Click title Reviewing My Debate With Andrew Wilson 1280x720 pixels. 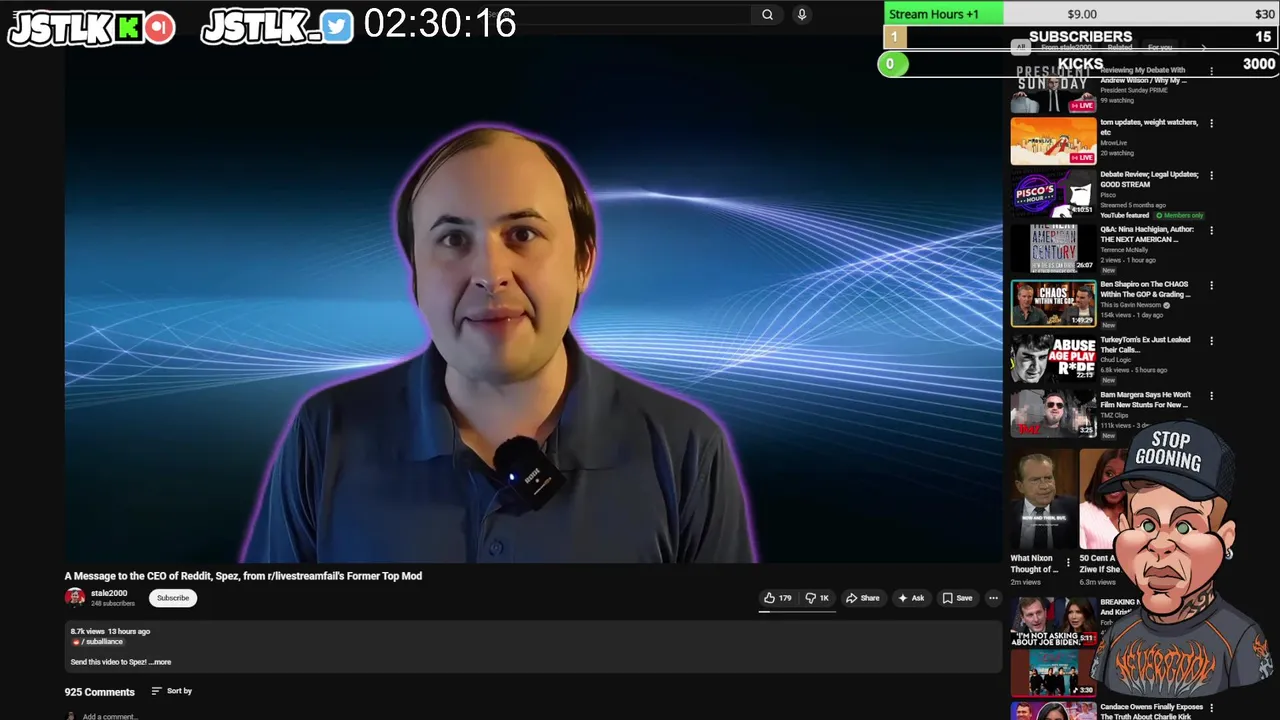[x=1143, y=75]
